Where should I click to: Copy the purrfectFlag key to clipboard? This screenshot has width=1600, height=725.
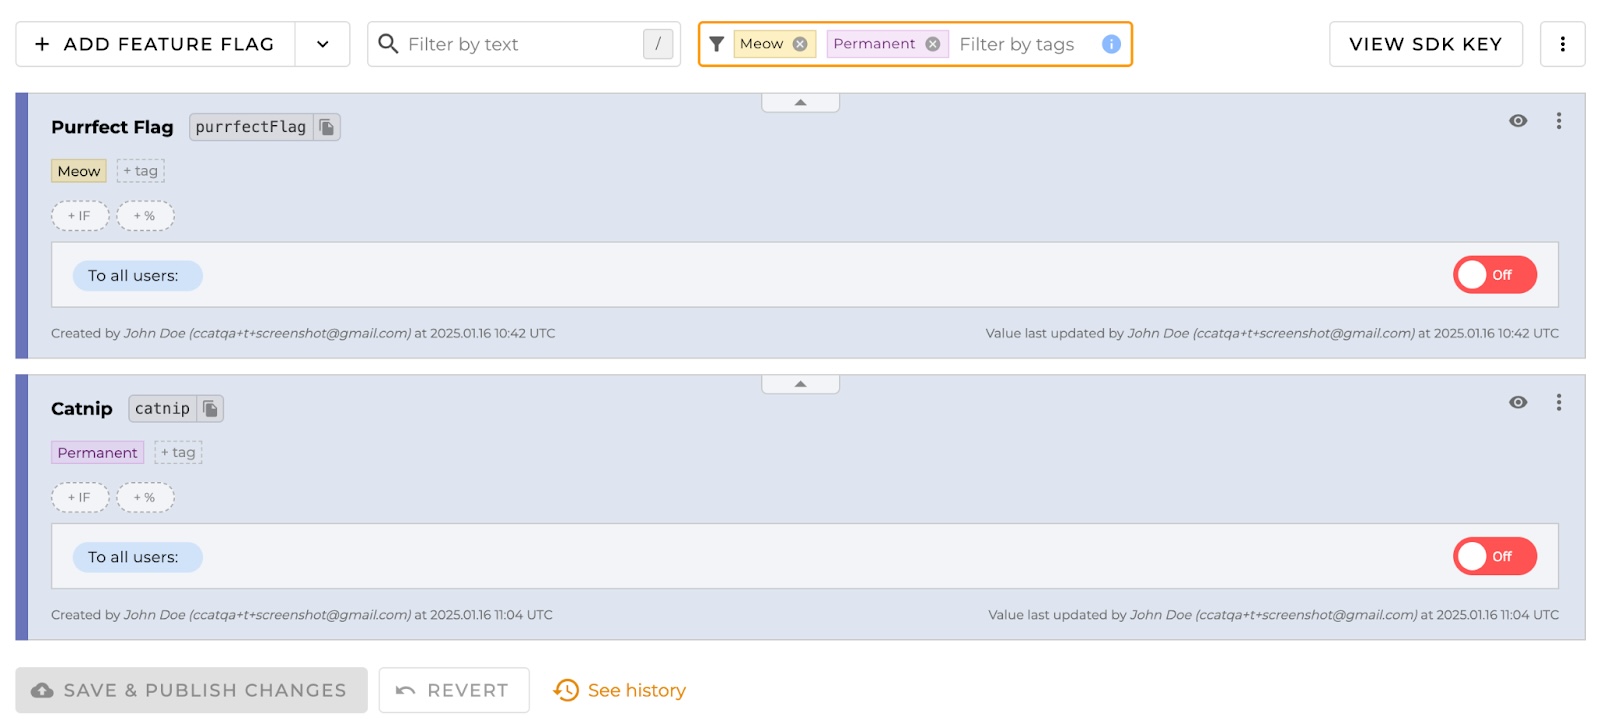pos(327,127)
